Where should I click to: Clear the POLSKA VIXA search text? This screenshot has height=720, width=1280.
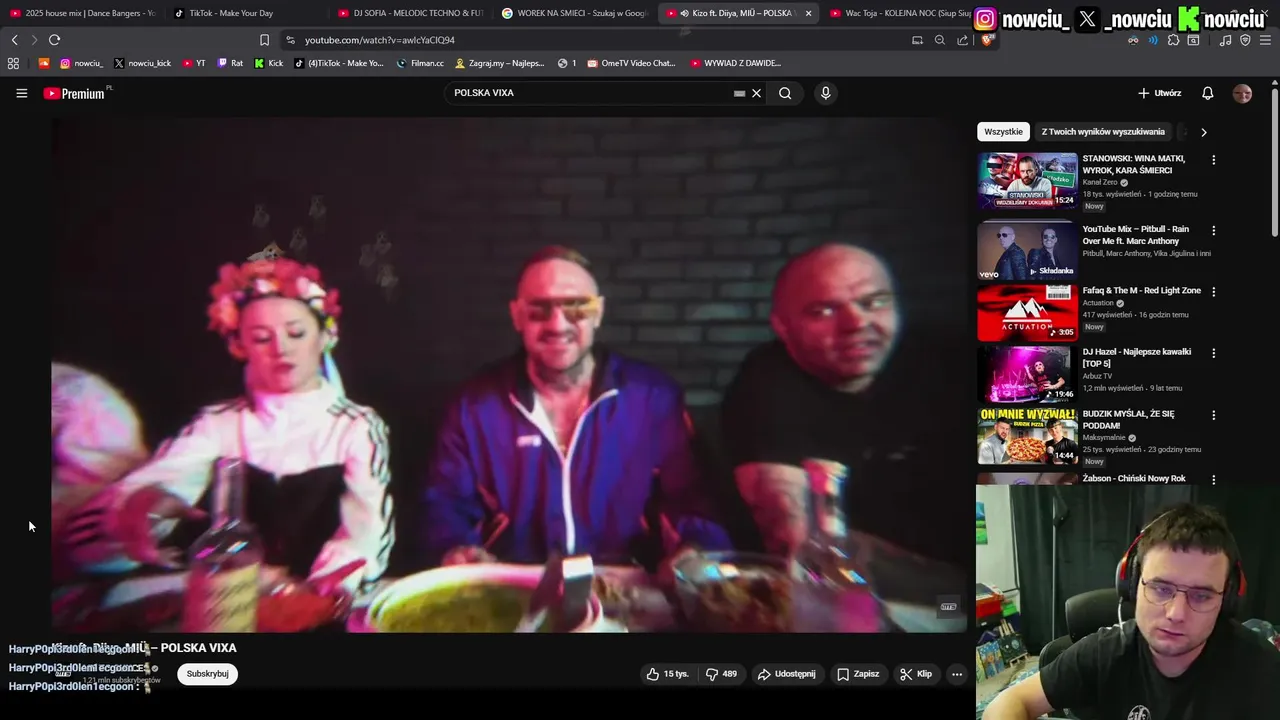coord(756,93)
